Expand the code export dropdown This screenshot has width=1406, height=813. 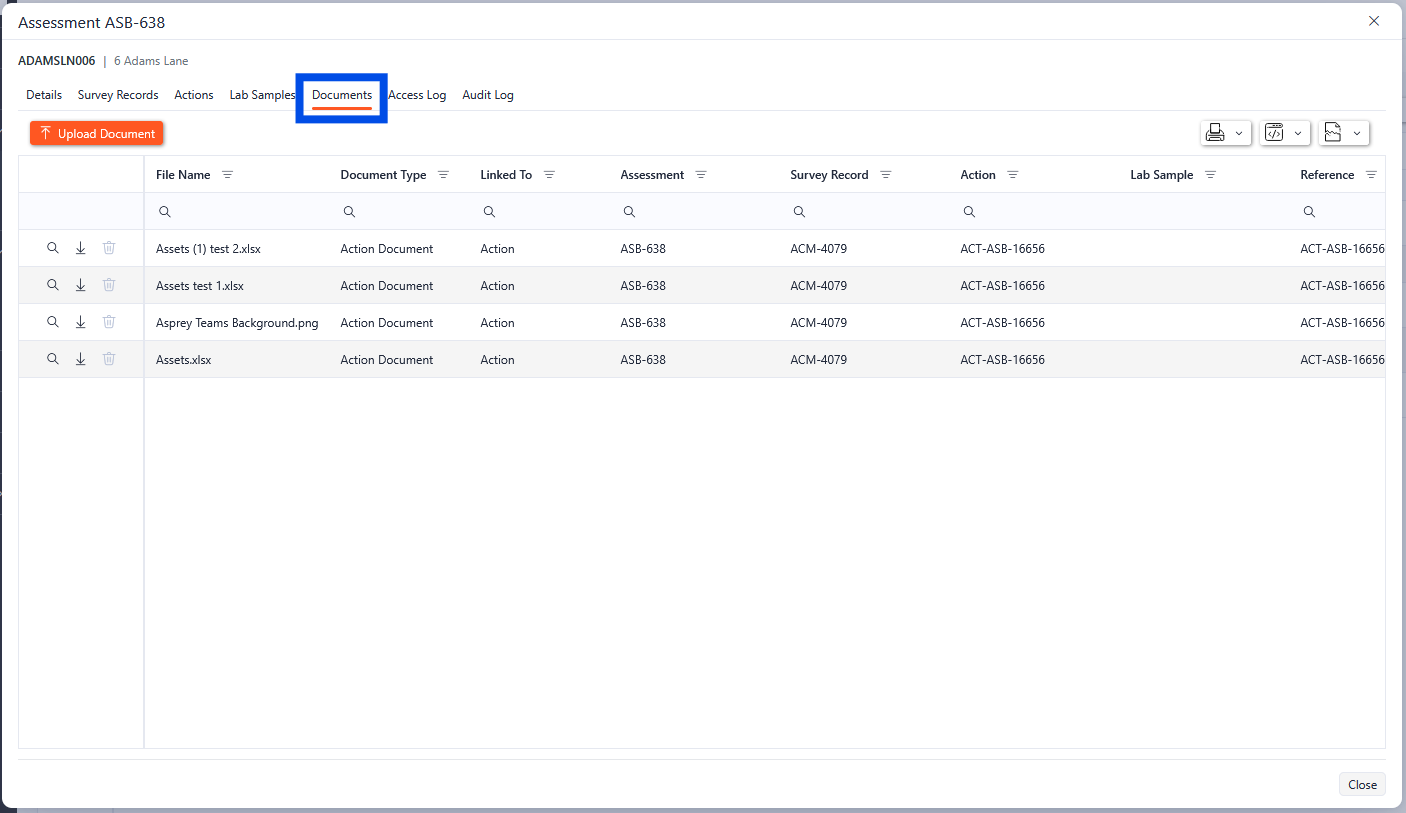[x=1284, y=133]
